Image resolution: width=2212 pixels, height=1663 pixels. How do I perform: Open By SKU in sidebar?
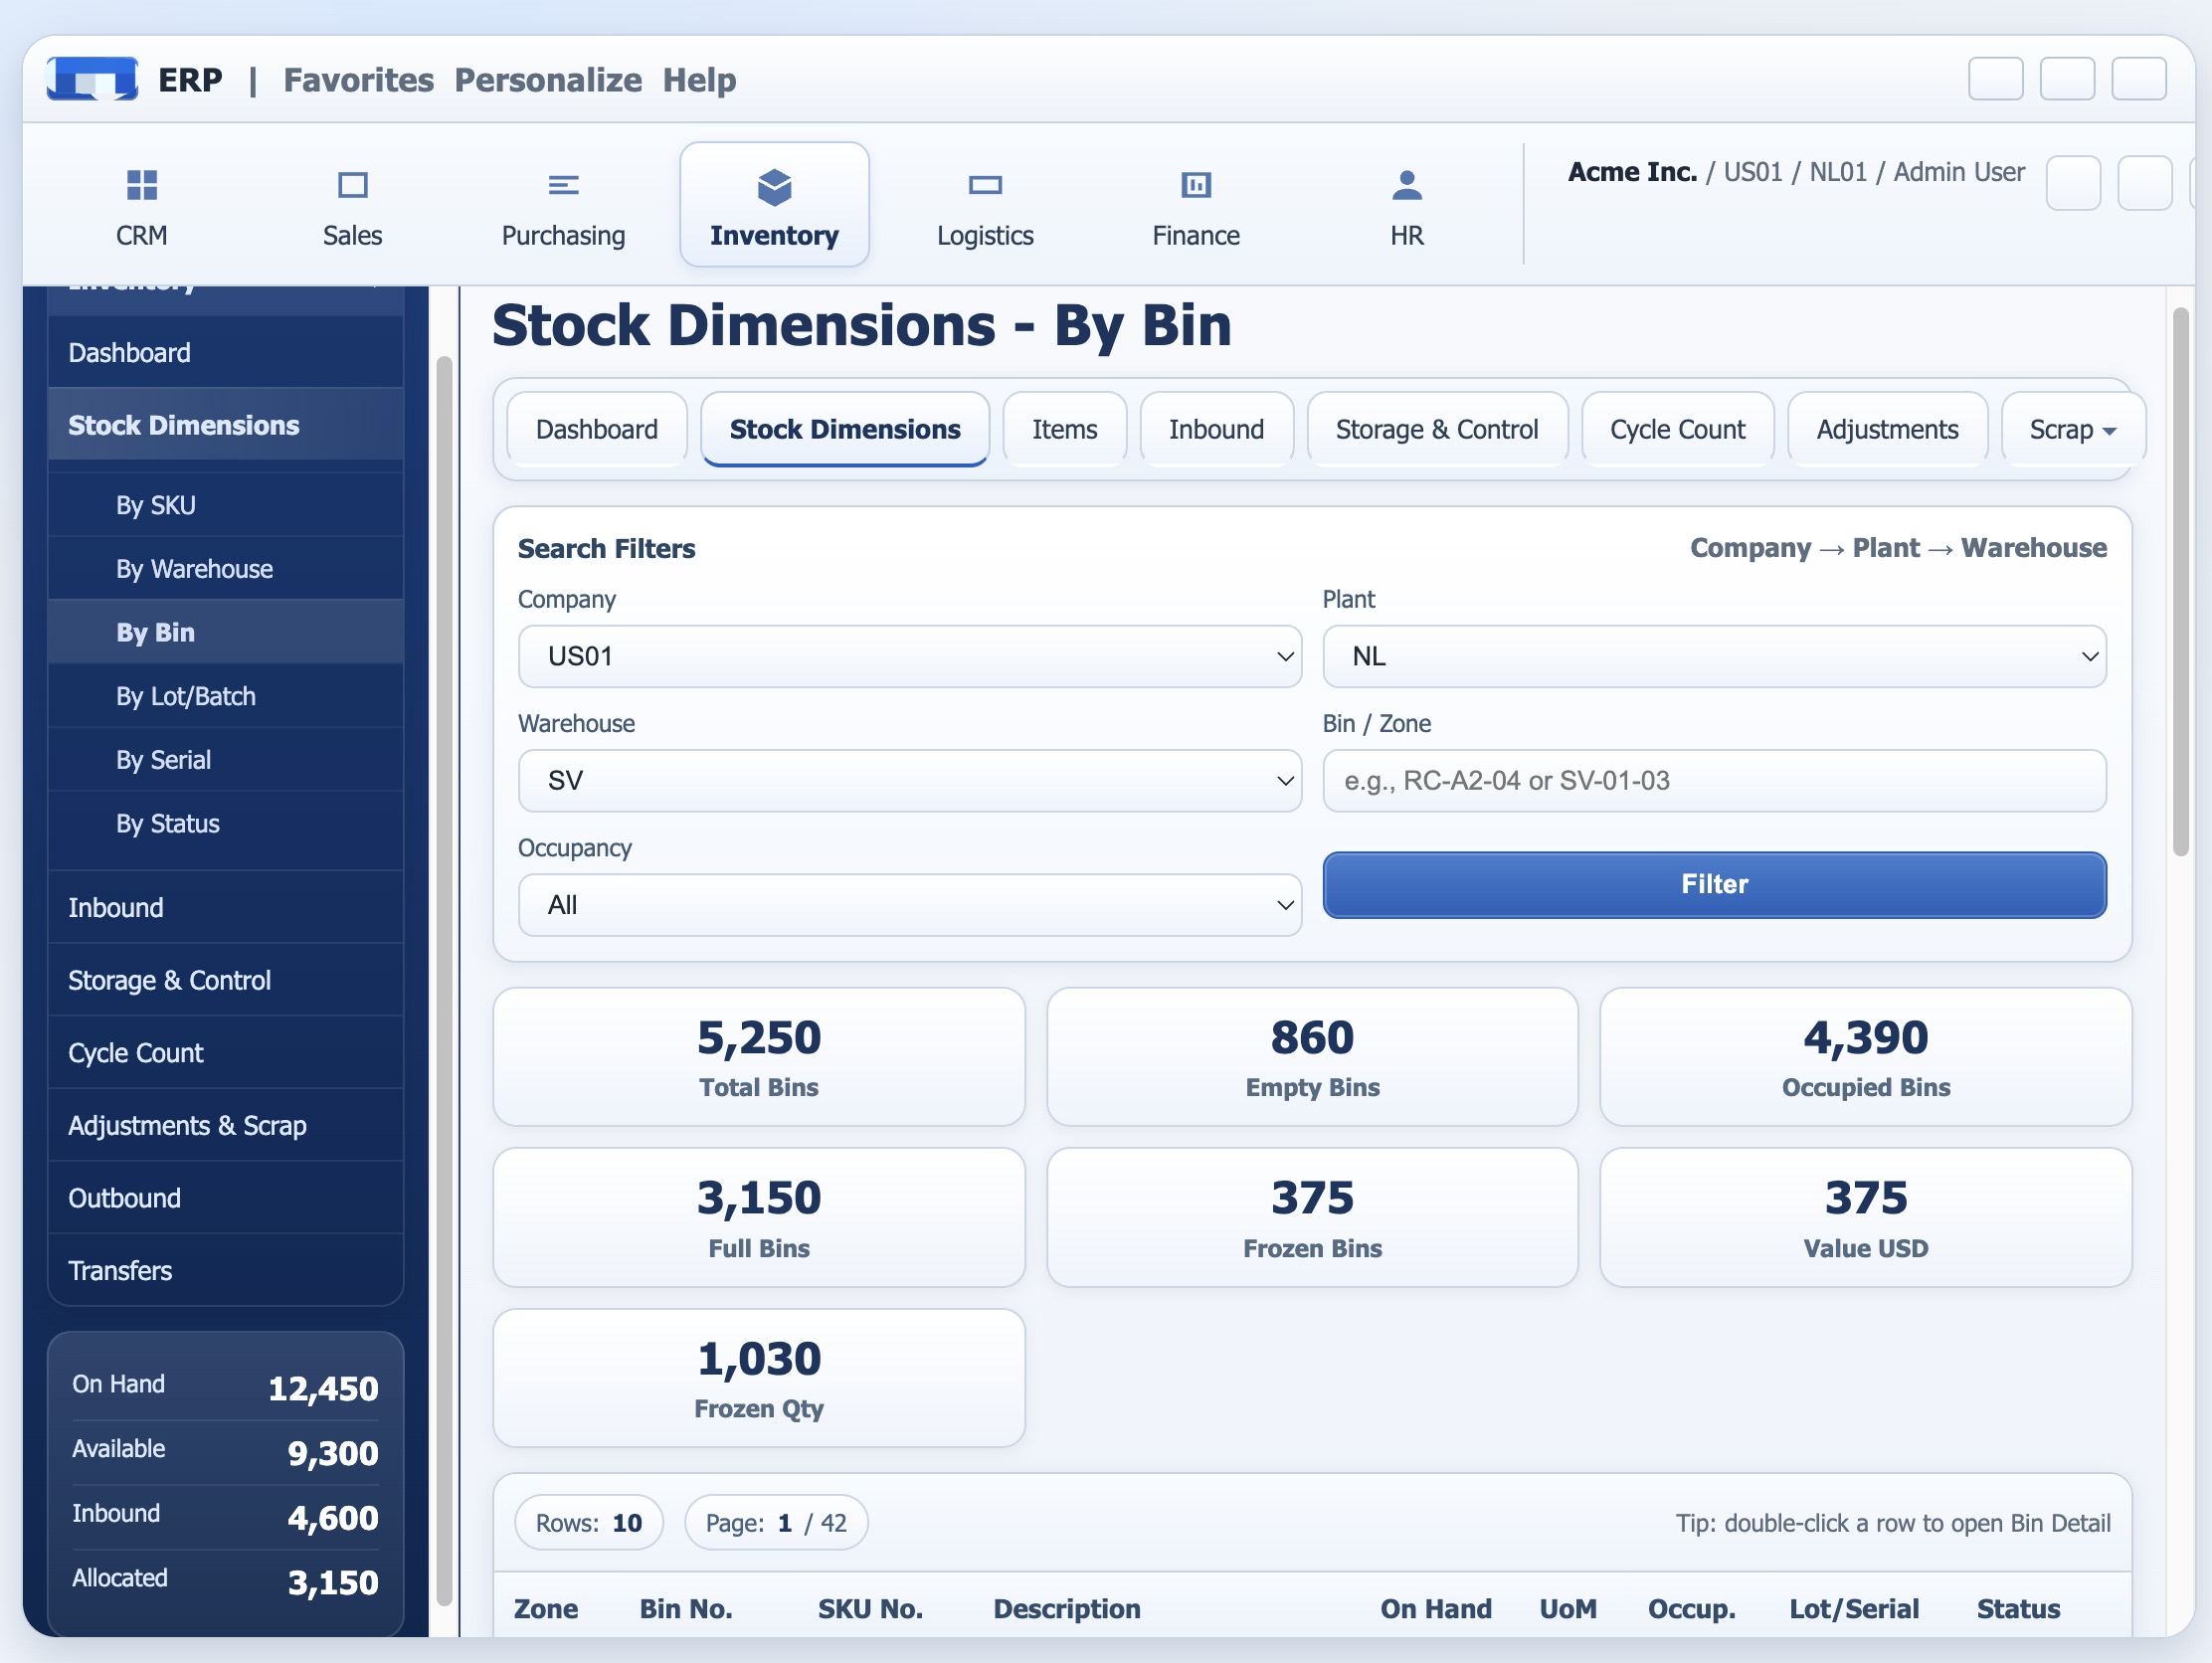225,505
